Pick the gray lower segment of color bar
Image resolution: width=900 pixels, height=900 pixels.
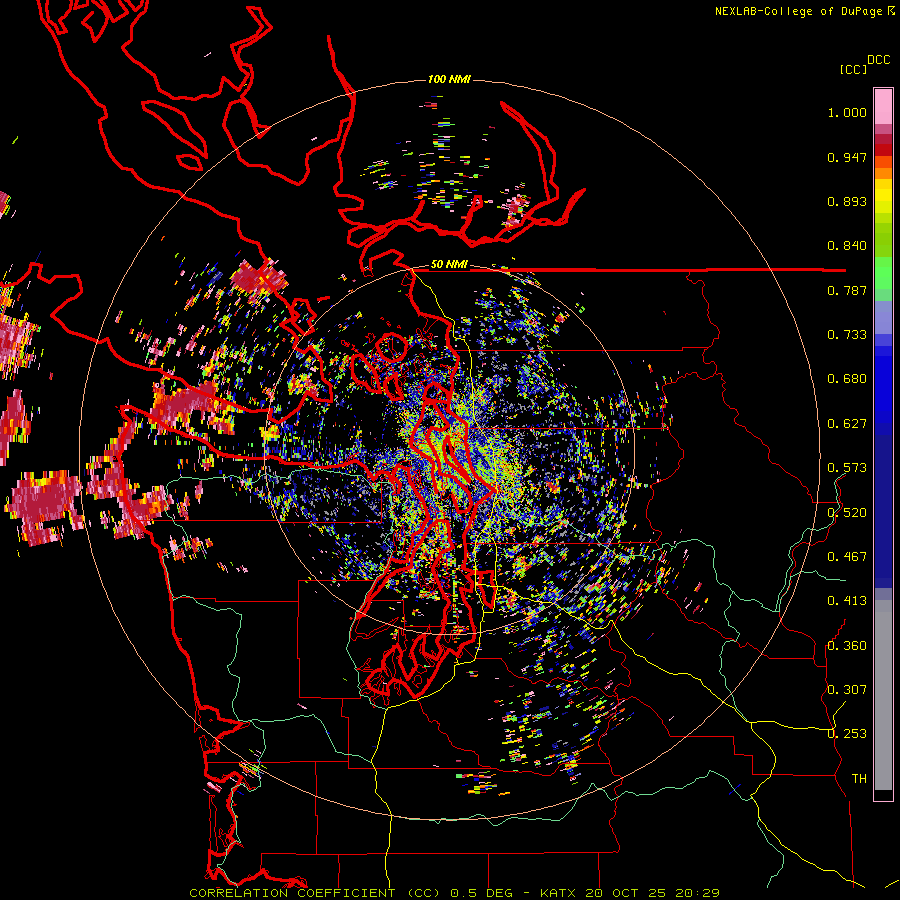883,695
